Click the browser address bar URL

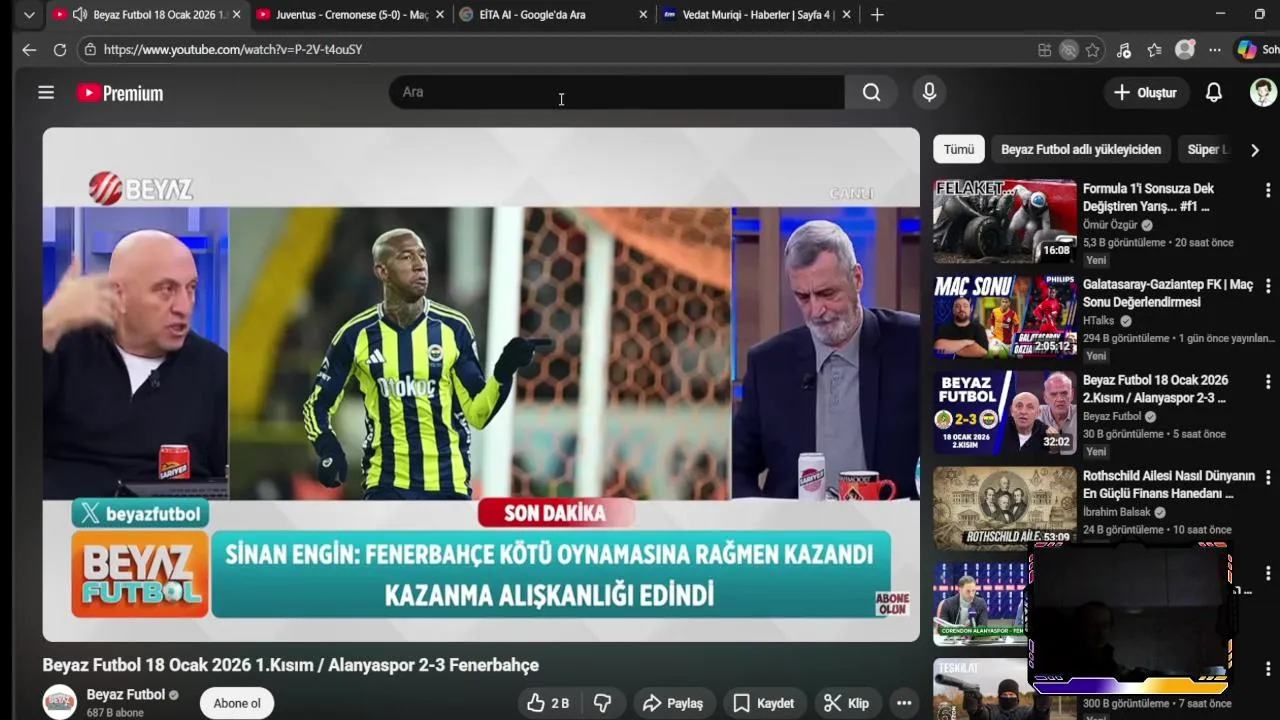pos(233,50)
